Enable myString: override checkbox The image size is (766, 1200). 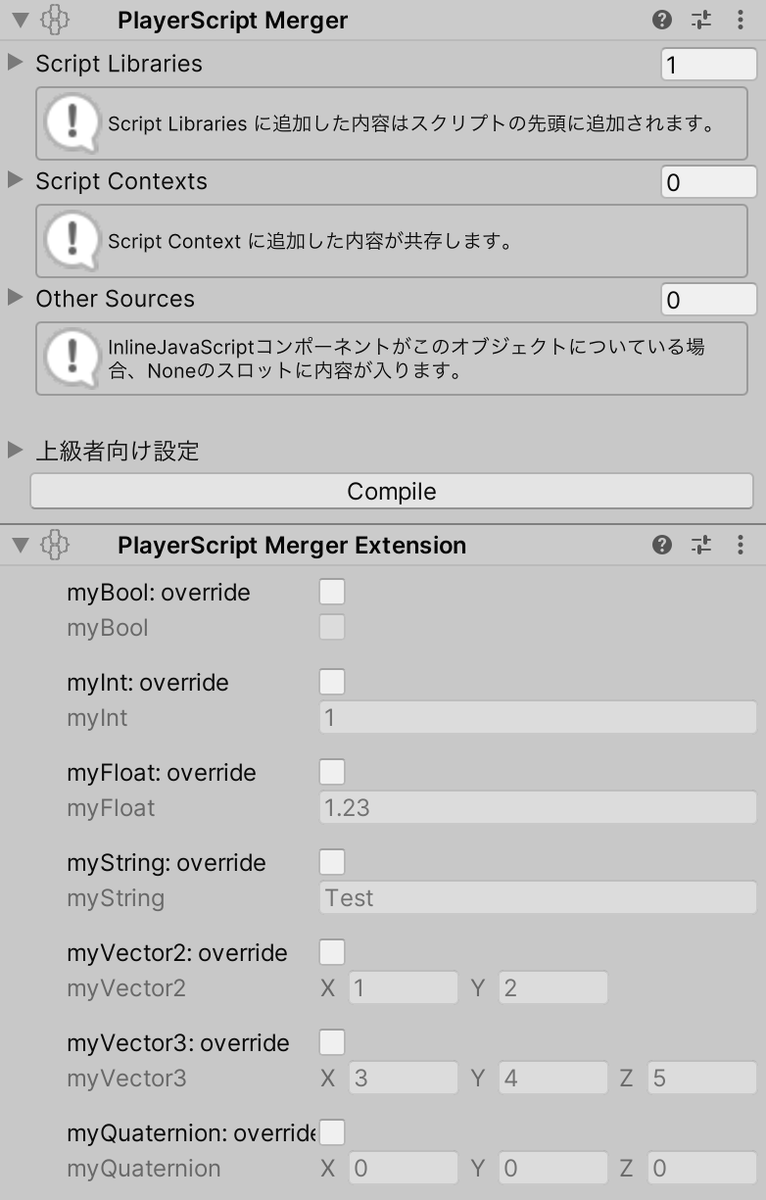(332, 862)
